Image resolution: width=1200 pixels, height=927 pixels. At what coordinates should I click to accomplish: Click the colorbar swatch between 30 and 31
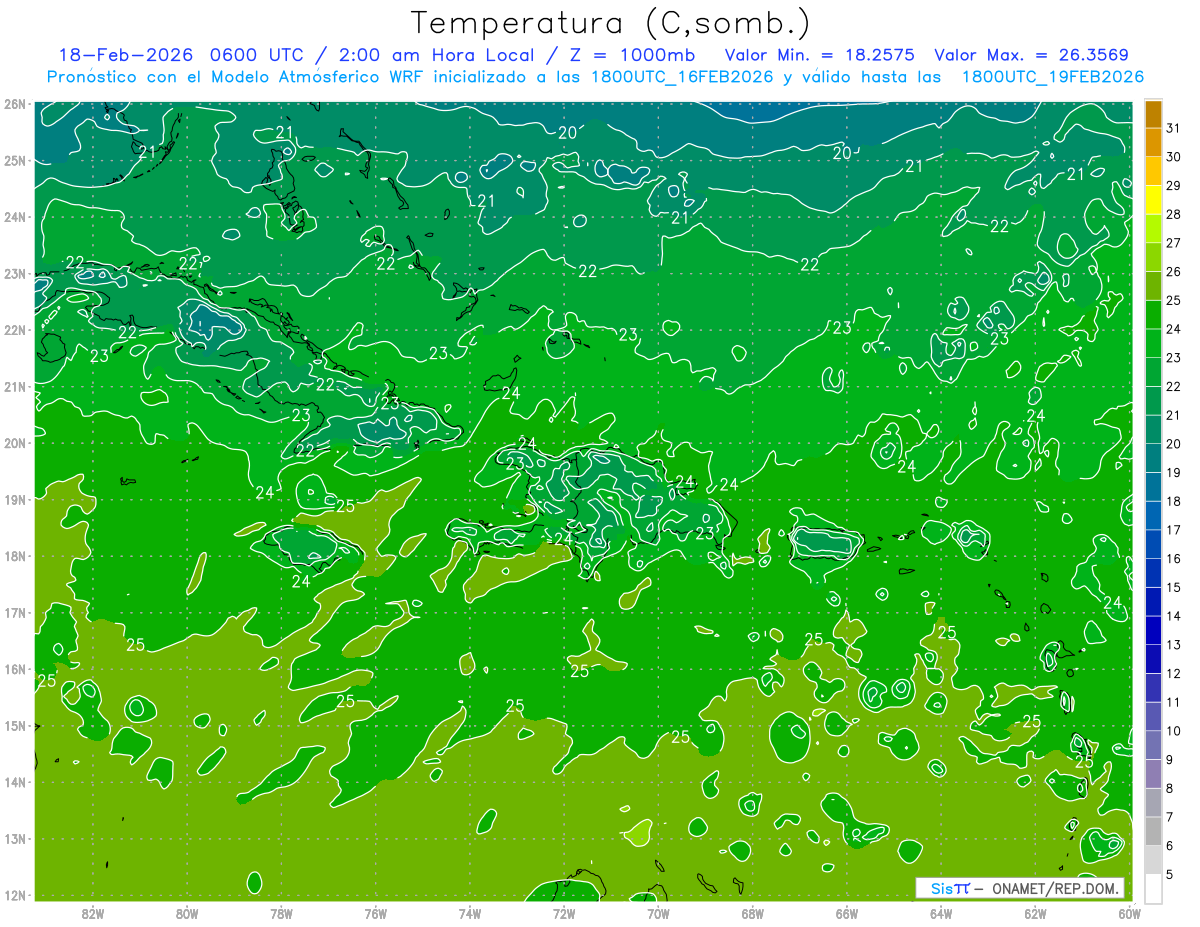pos(1153,142)
